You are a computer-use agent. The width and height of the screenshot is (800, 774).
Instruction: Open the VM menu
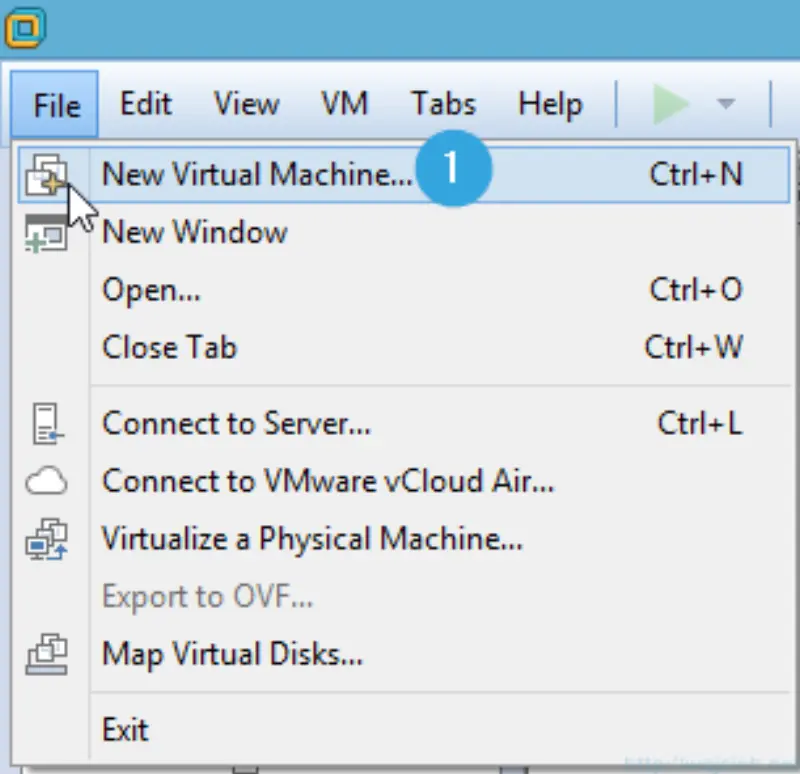(344, 103)
